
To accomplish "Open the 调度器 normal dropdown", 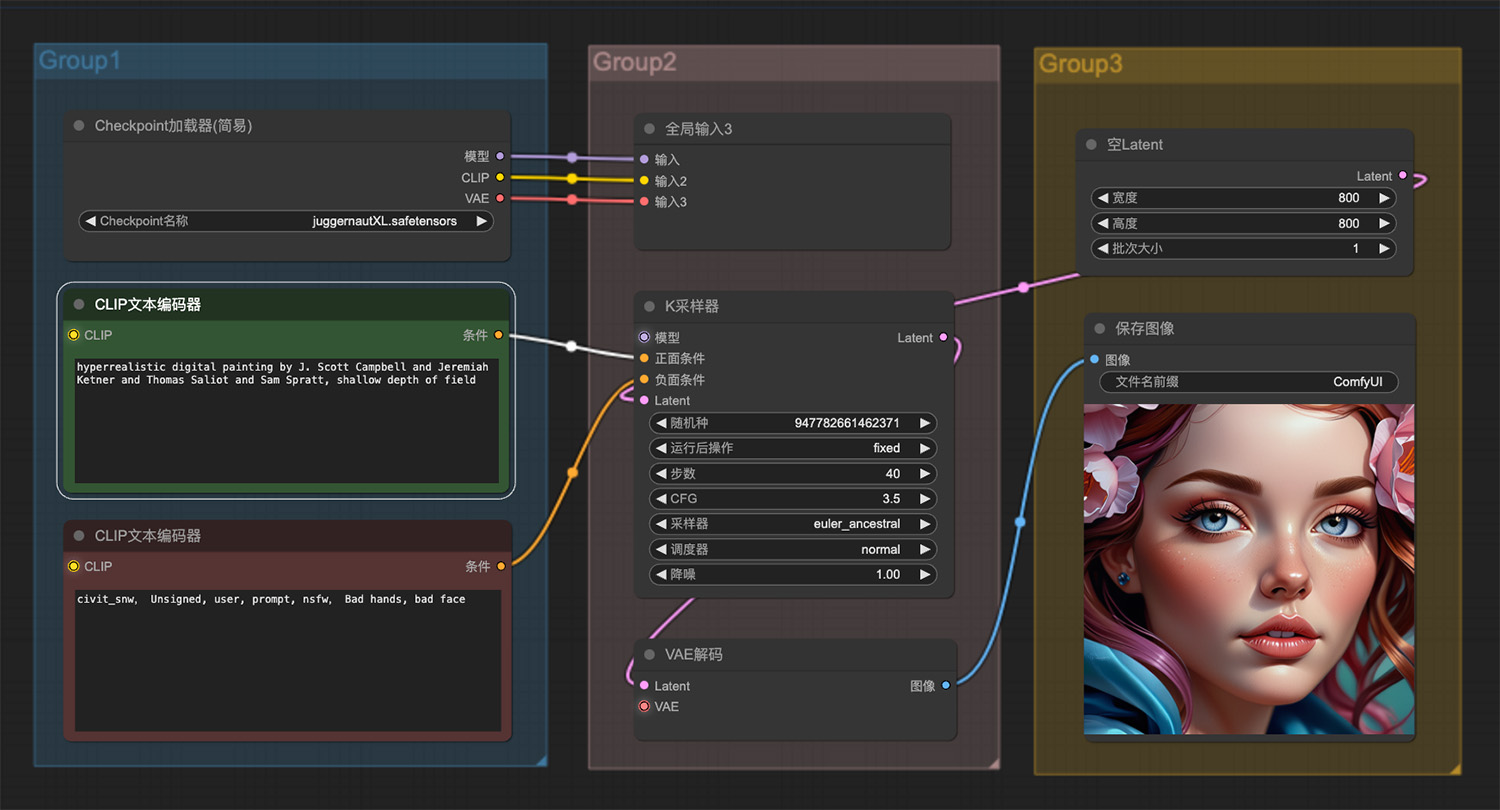I will [794, 549].
